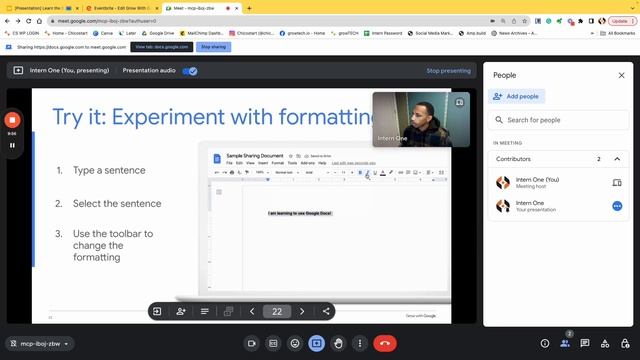Click View tab: docs.google.com button
Image resolution: width=640 pixels, height=360 pixels.
point(162,47)
